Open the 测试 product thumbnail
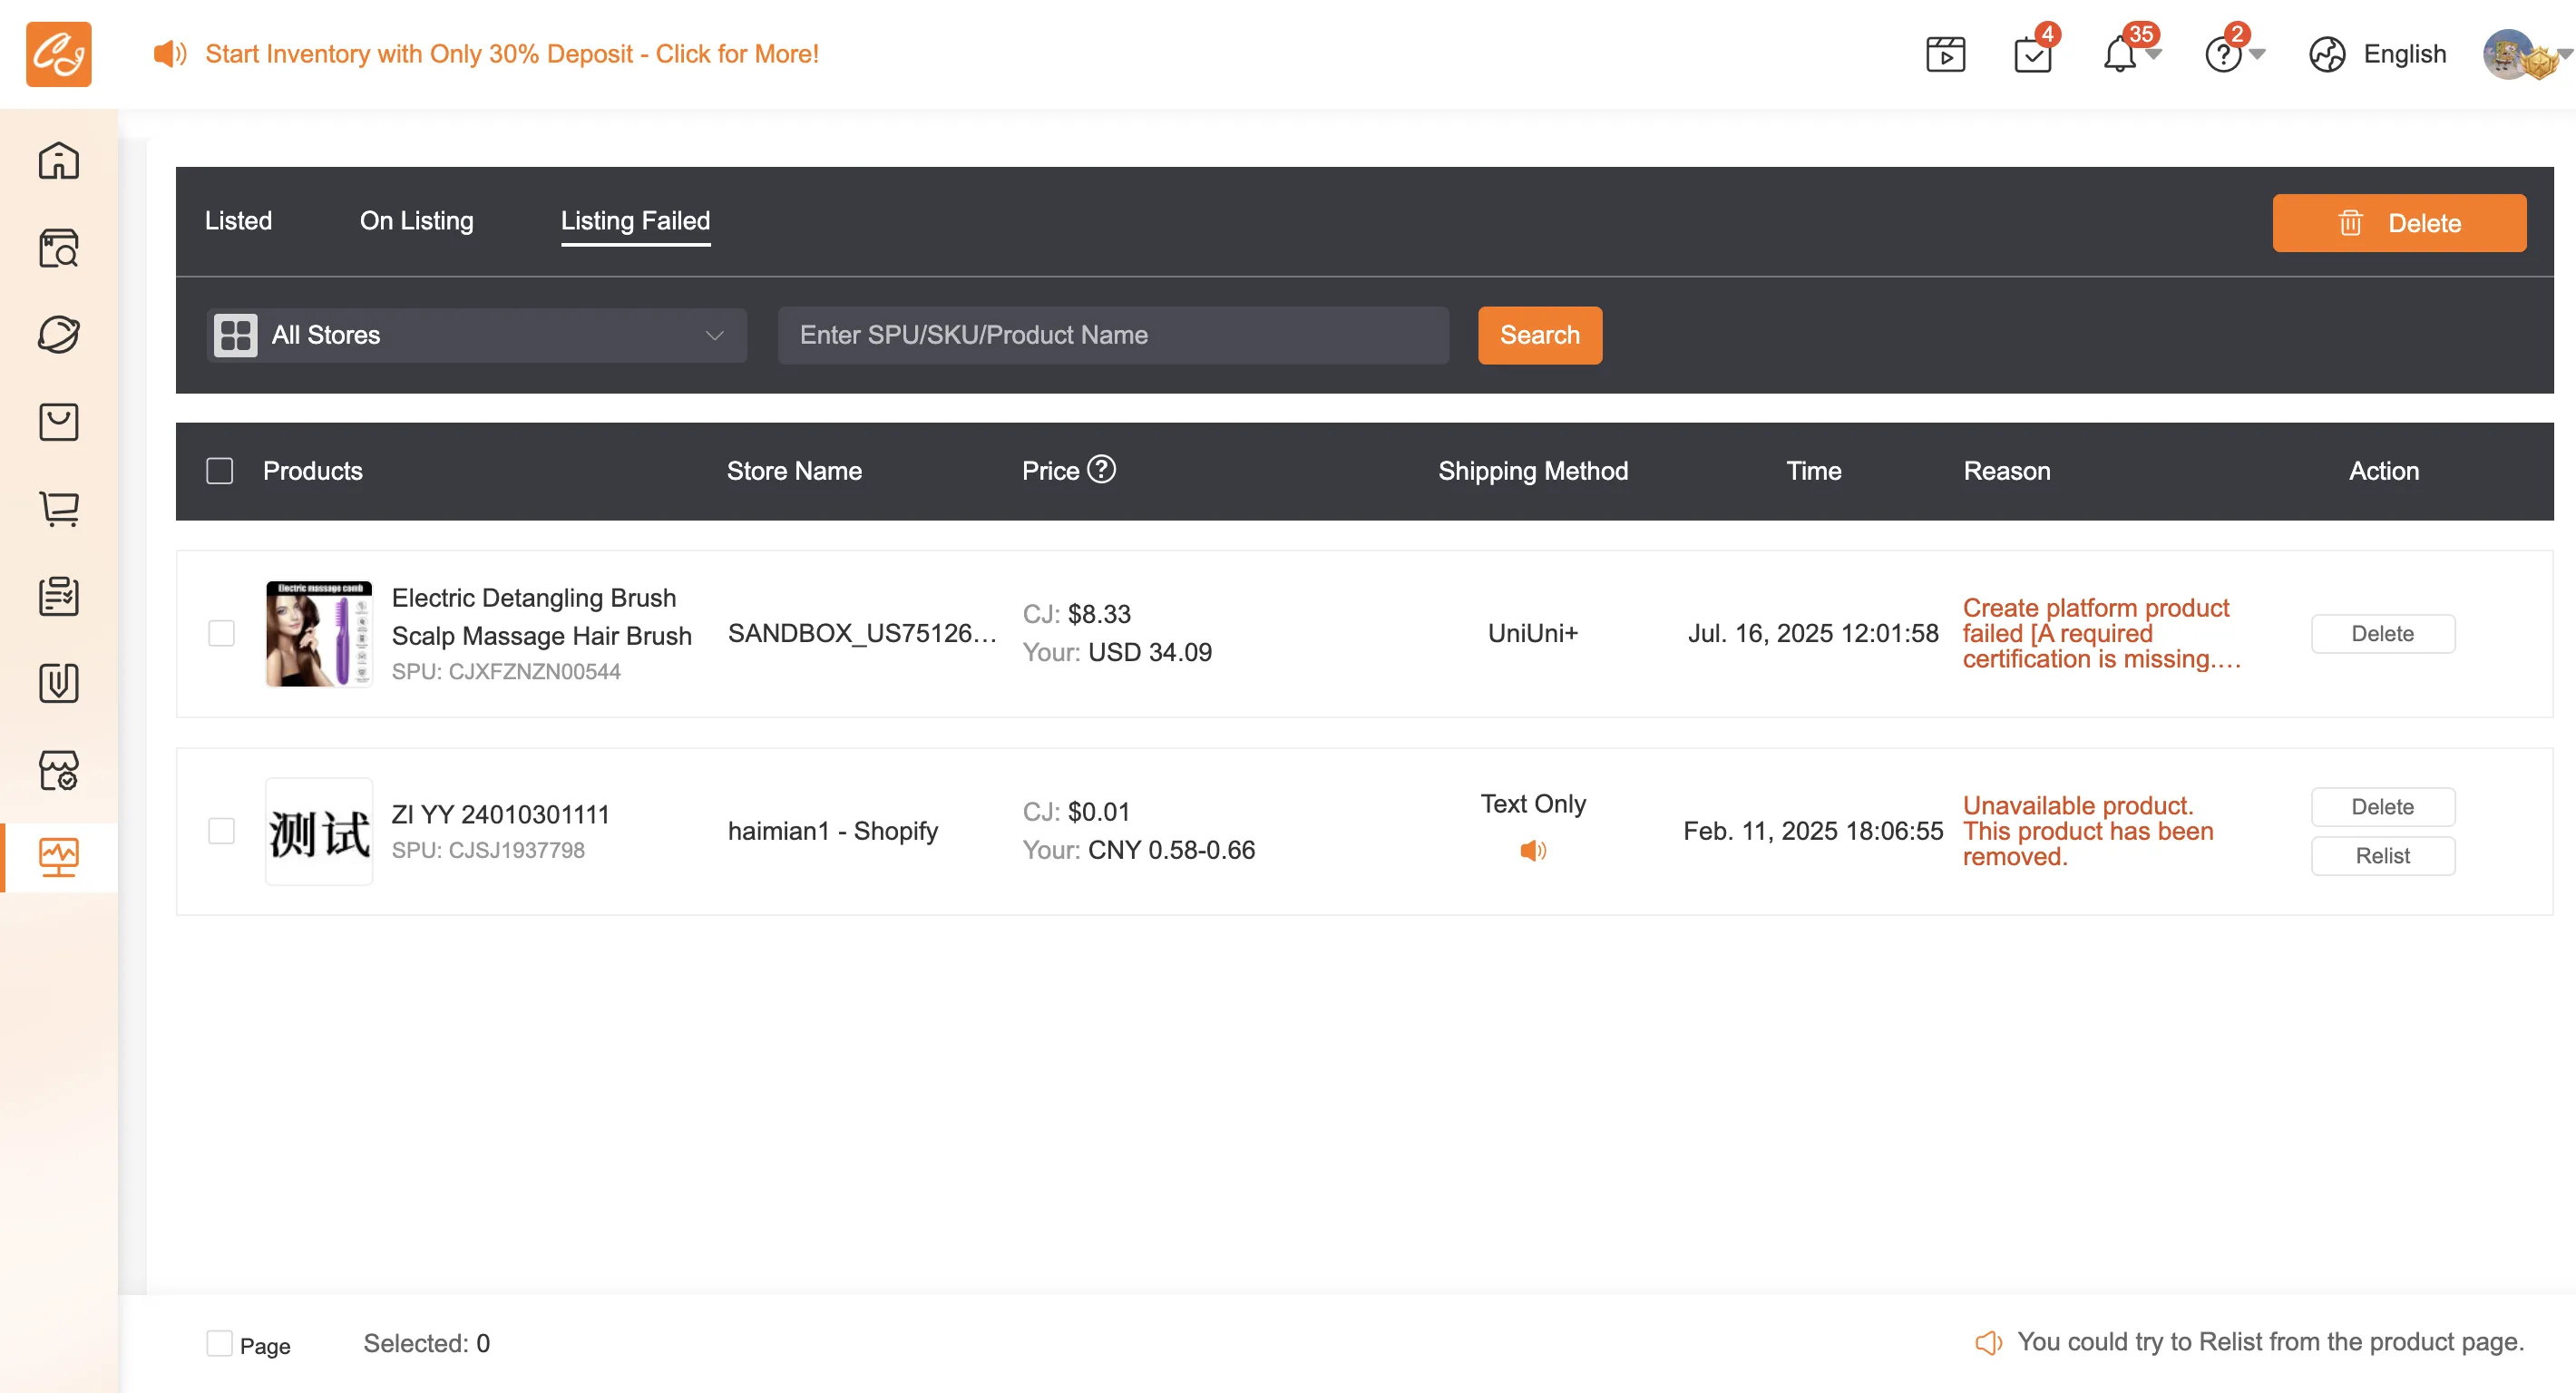2576x1393 pixels. (318, 831)
